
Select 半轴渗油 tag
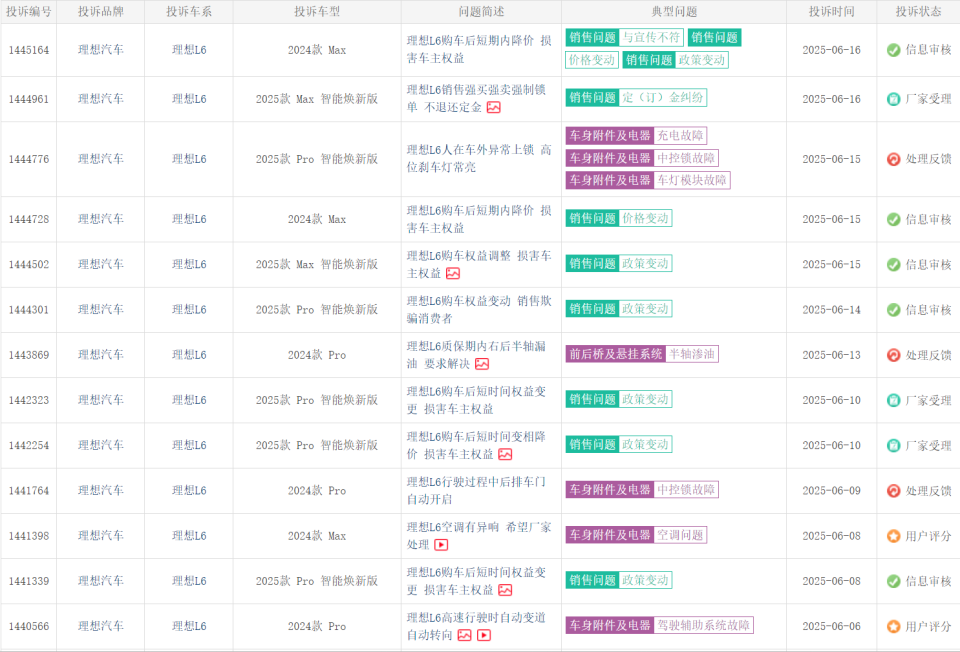pos(692,354)
